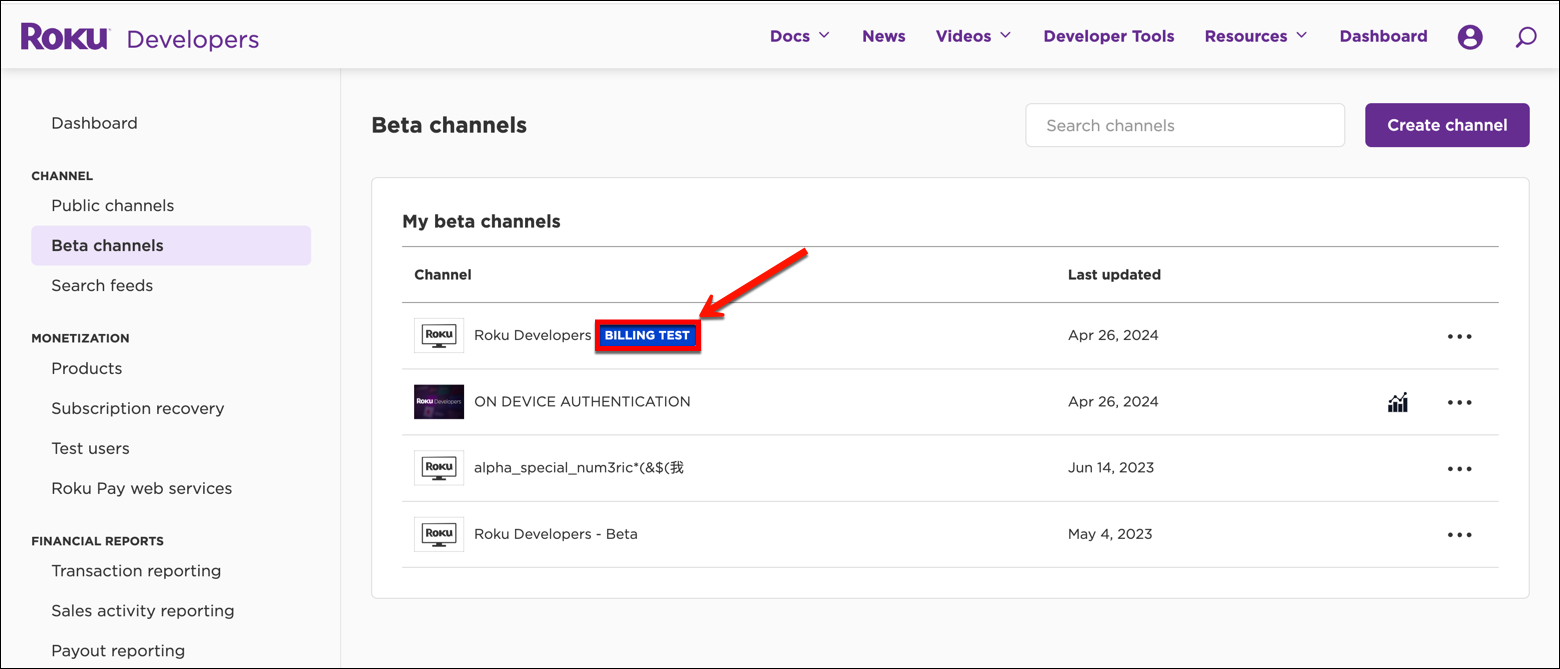Click the ON DEVICE AUTHENTICATION channel thumbnail
Screen dimensions: 1560x669
[438, 401]
